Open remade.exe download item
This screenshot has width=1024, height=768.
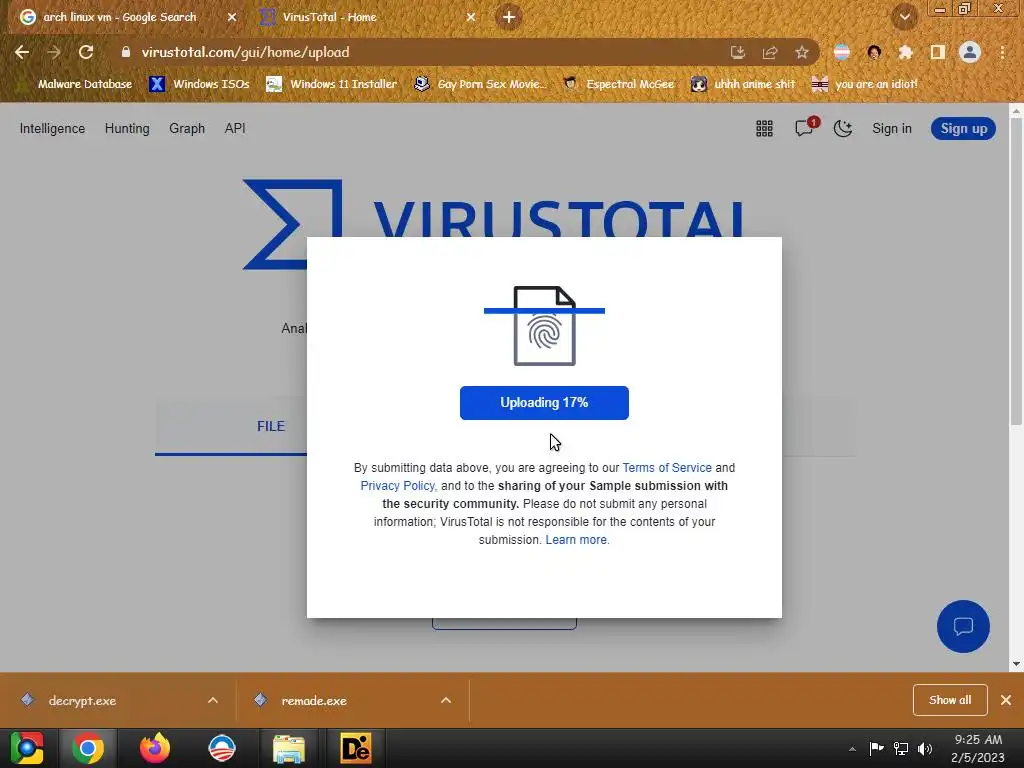(x=314, y=700)
